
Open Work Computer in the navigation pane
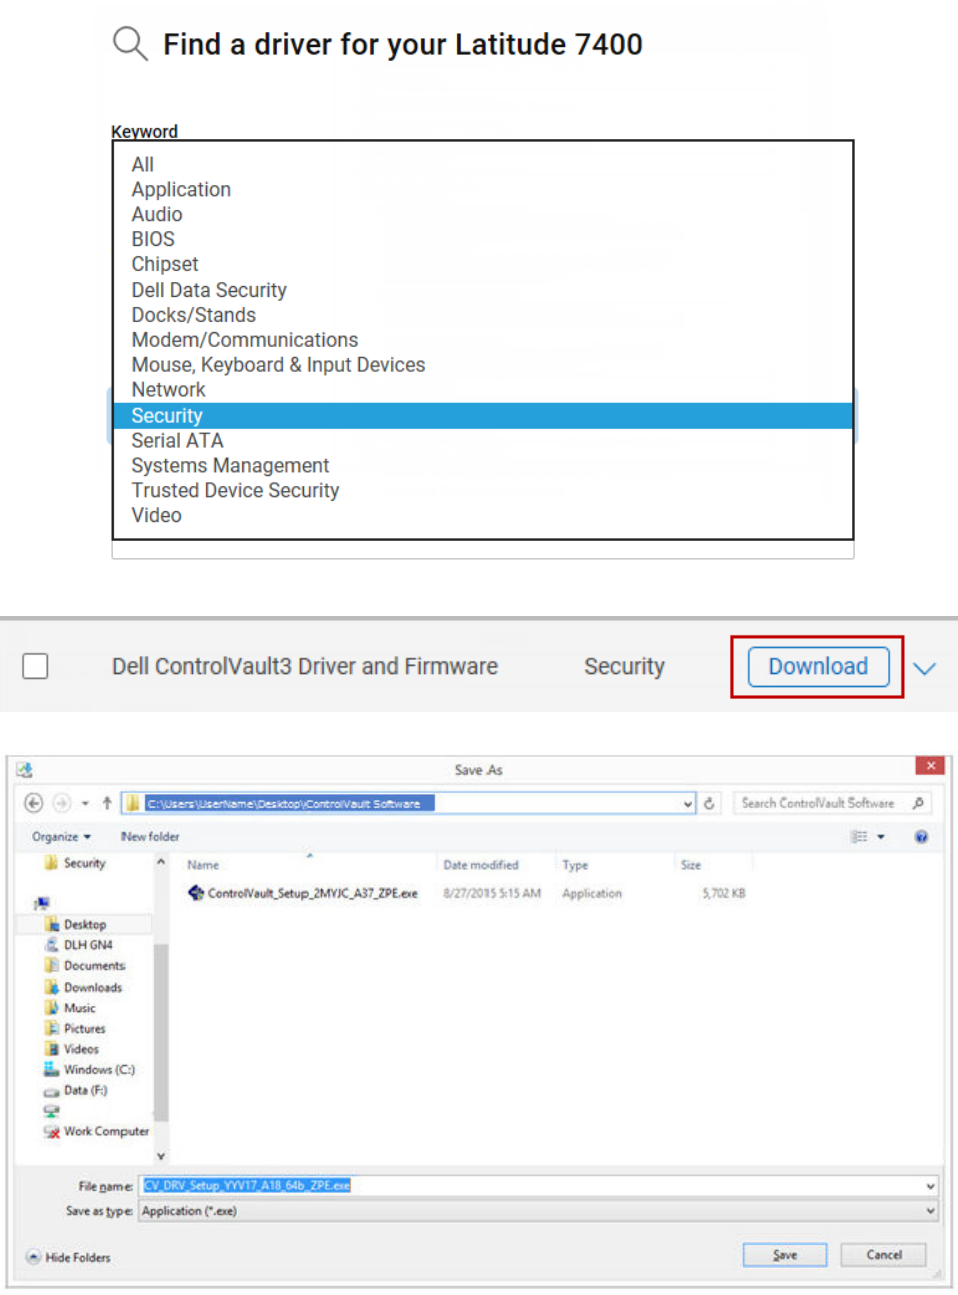97,1131
